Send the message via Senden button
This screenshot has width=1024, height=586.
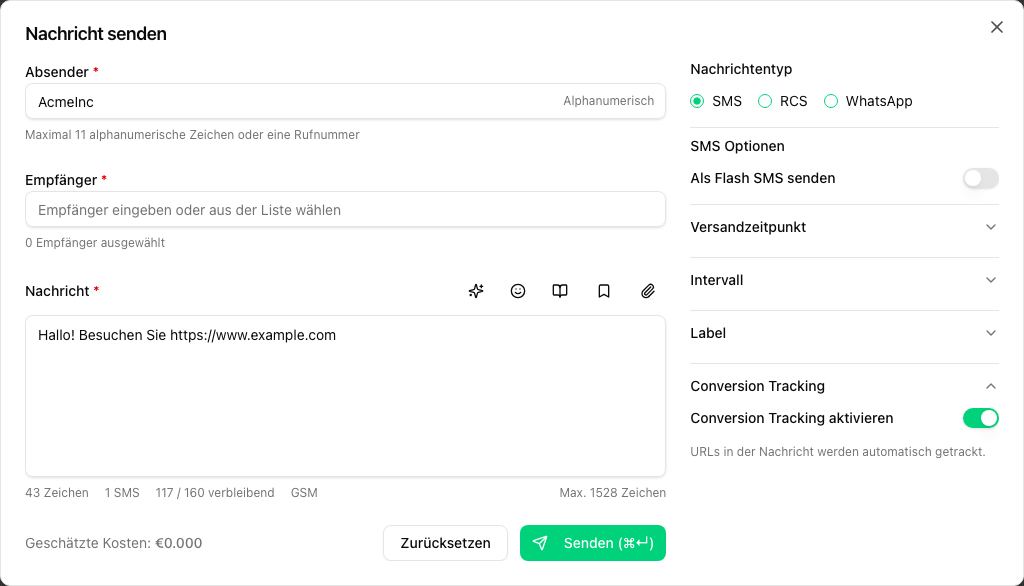click(x=592, y=543)
